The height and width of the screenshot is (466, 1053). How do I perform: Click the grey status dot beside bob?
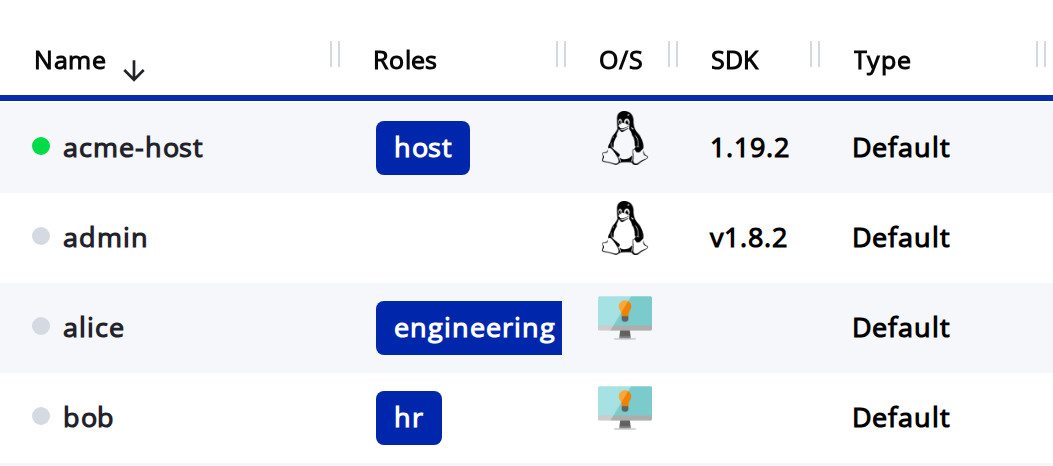(41, 416)
